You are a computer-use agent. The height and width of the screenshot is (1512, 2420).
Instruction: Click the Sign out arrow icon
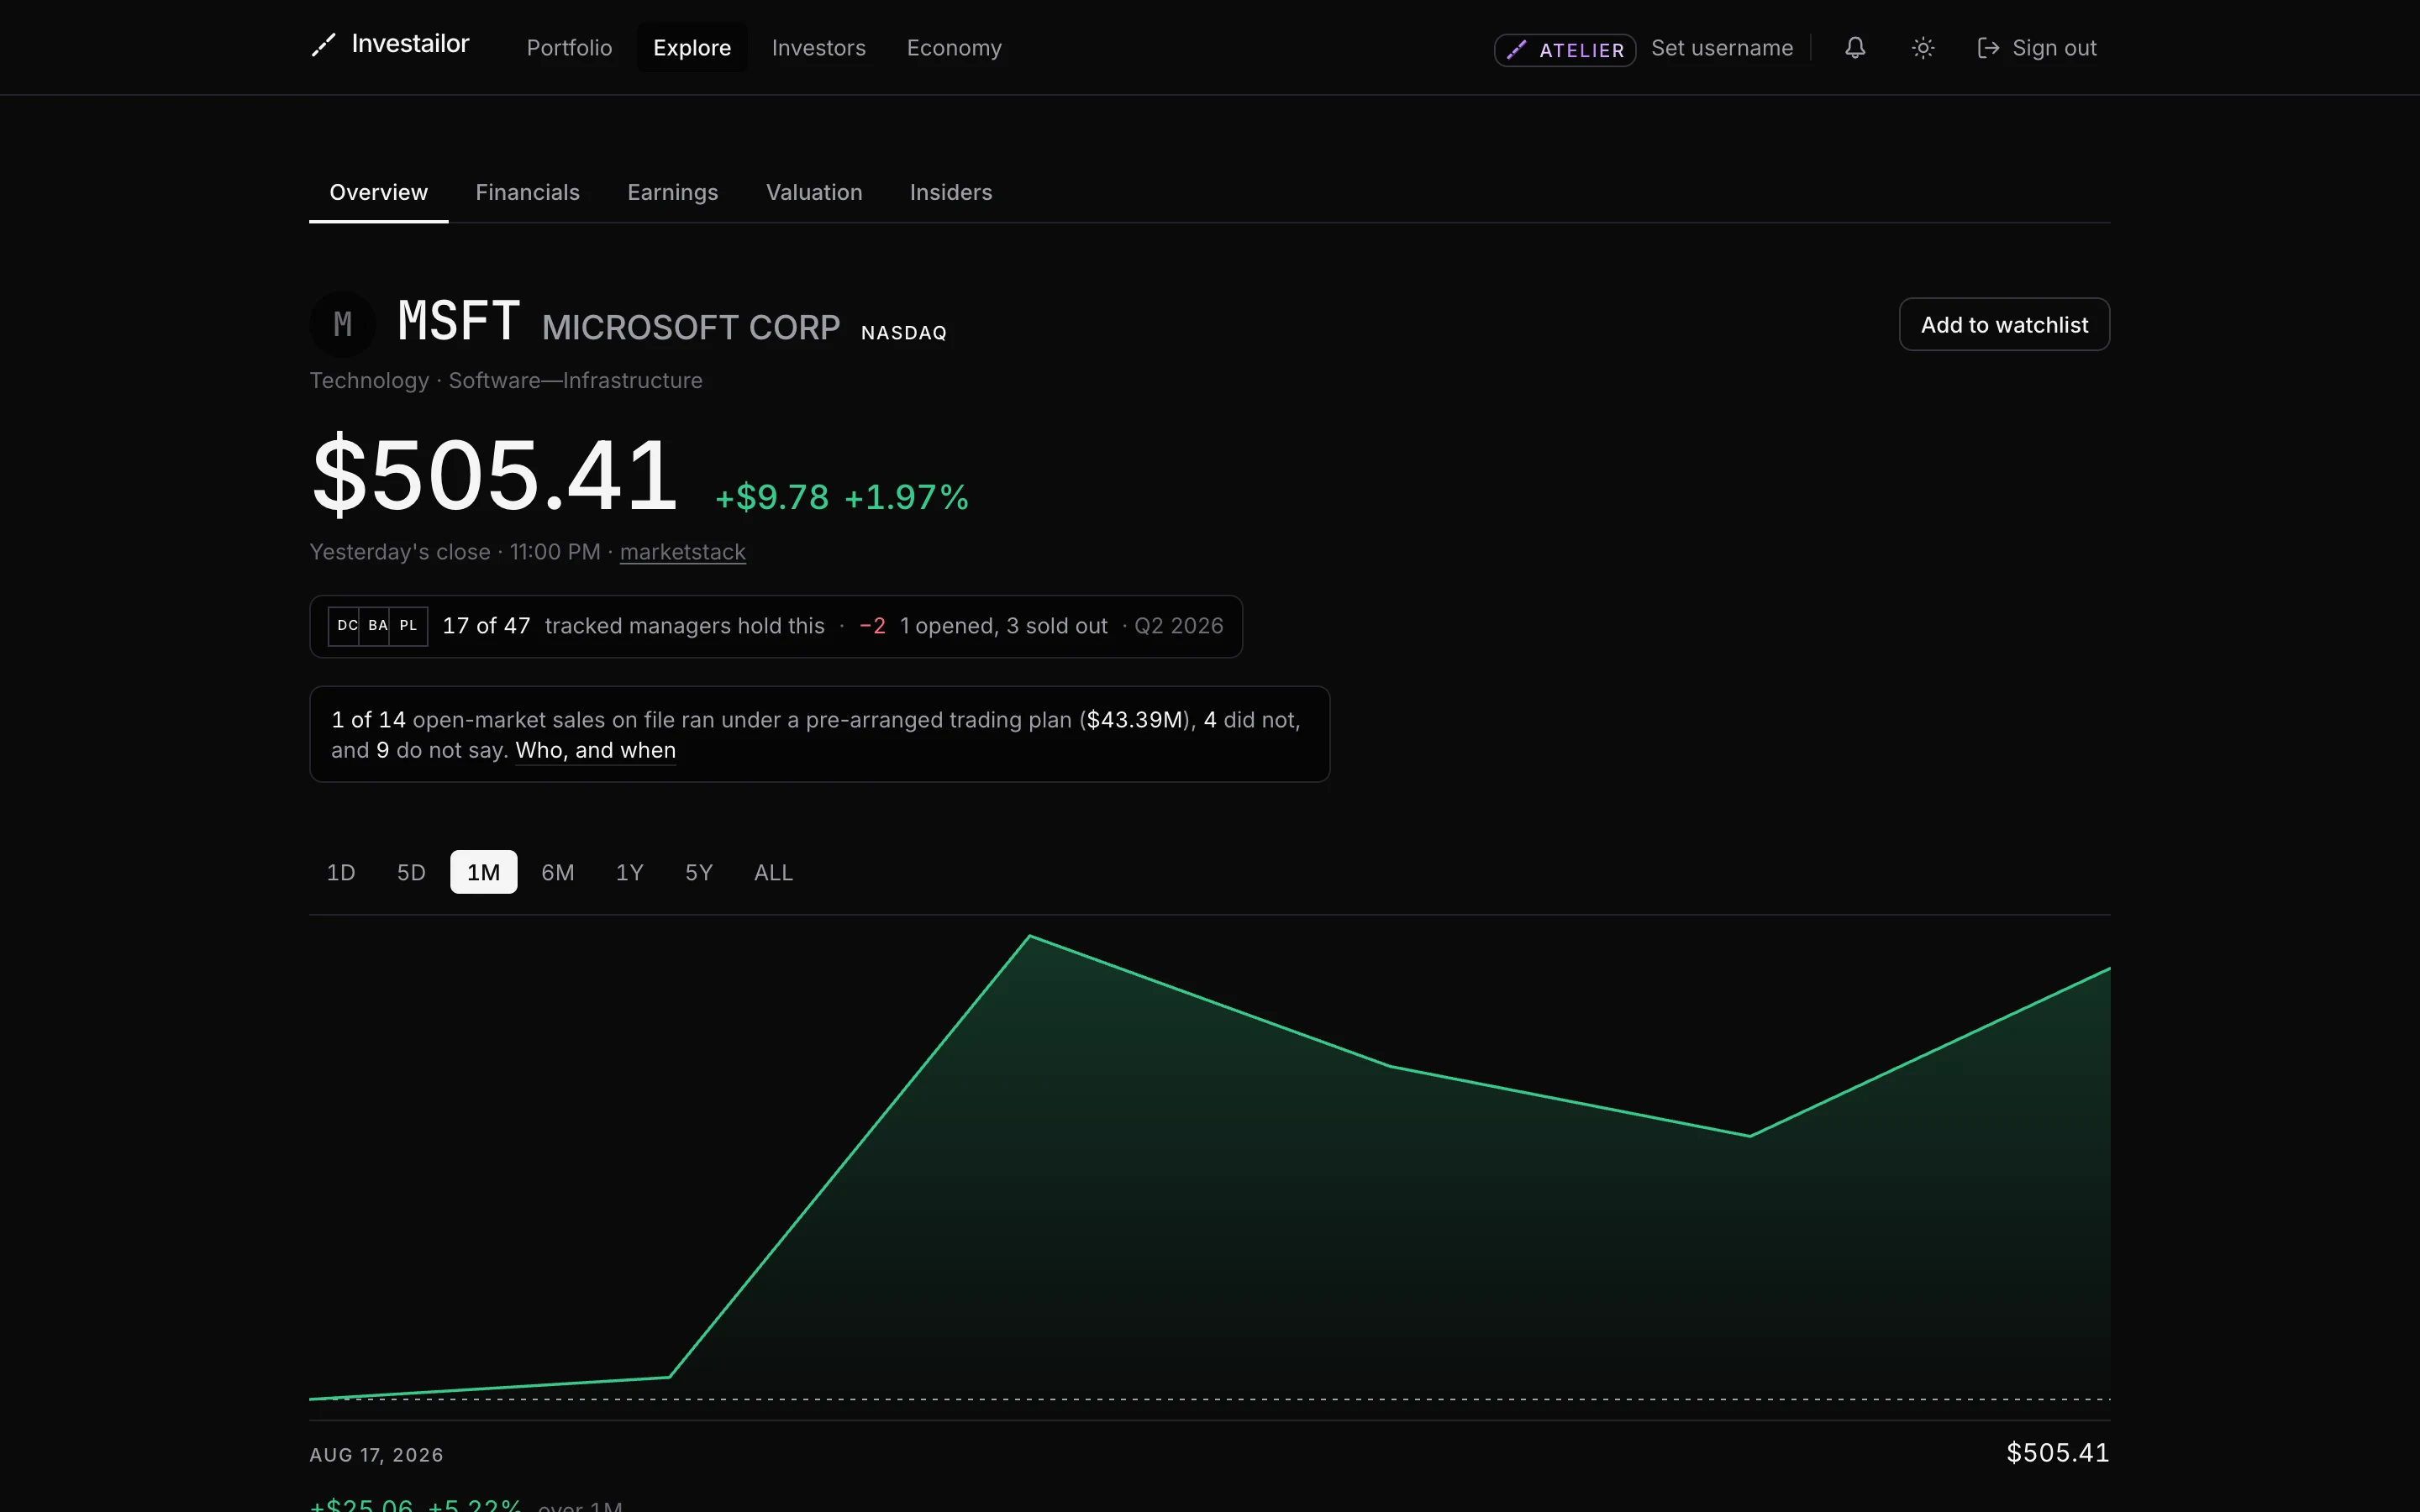(1988, 48)
